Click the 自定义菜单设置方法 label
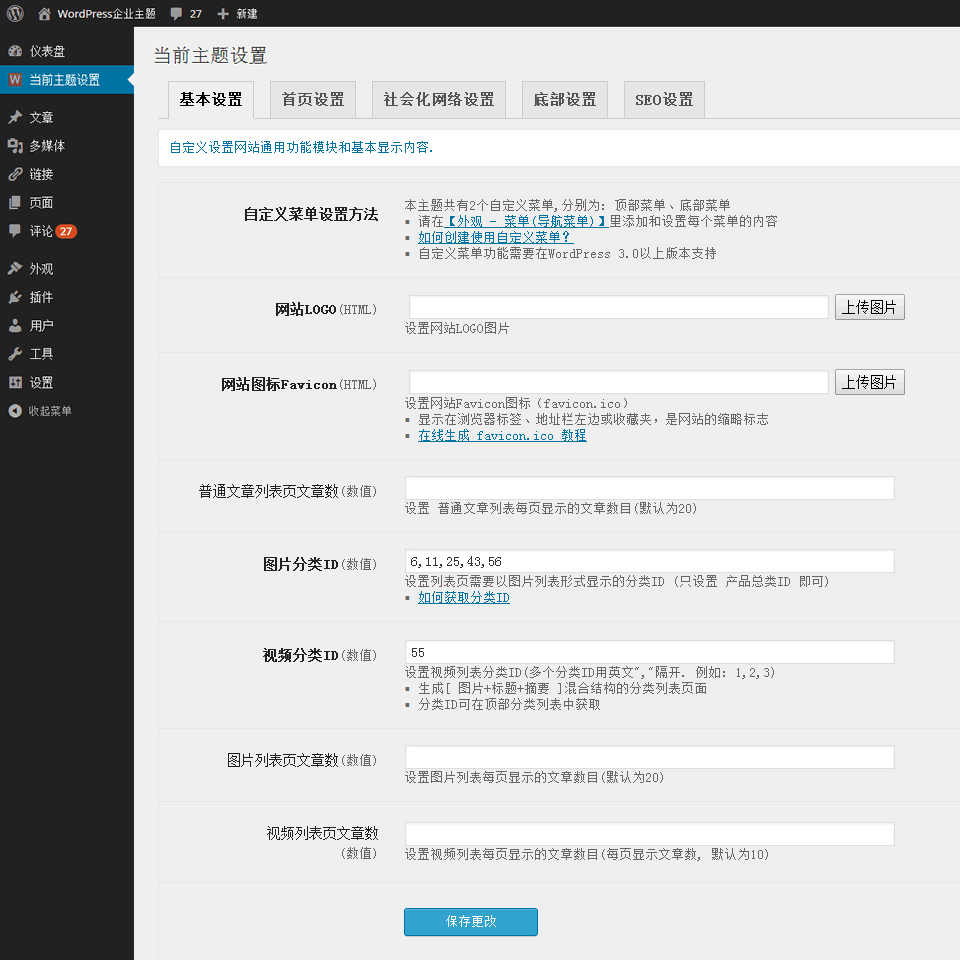Screen dimensions: 960x960 (311, 214)
